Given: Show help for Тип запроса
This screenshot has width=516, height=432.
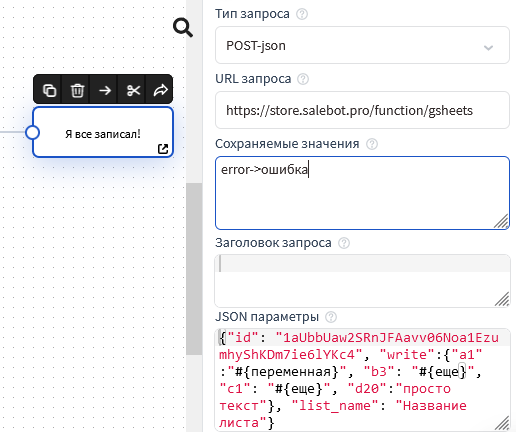Looking at the screenshot, I should point(302,14).
